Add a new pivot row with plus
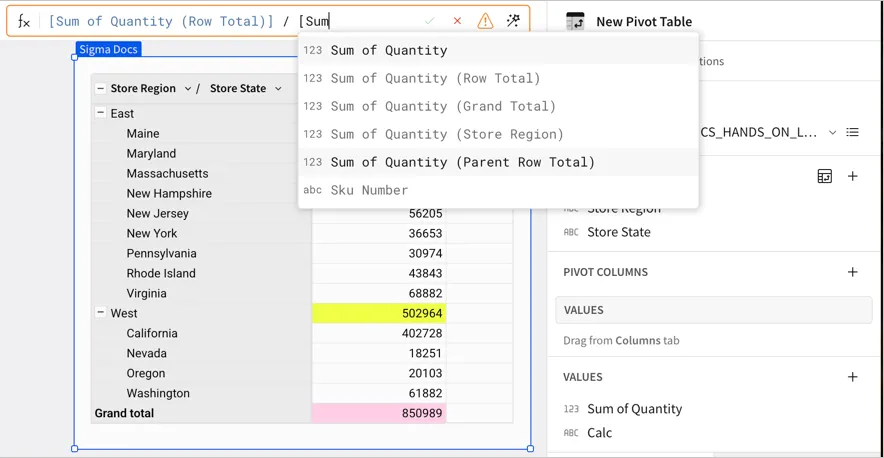 [852, 177]
